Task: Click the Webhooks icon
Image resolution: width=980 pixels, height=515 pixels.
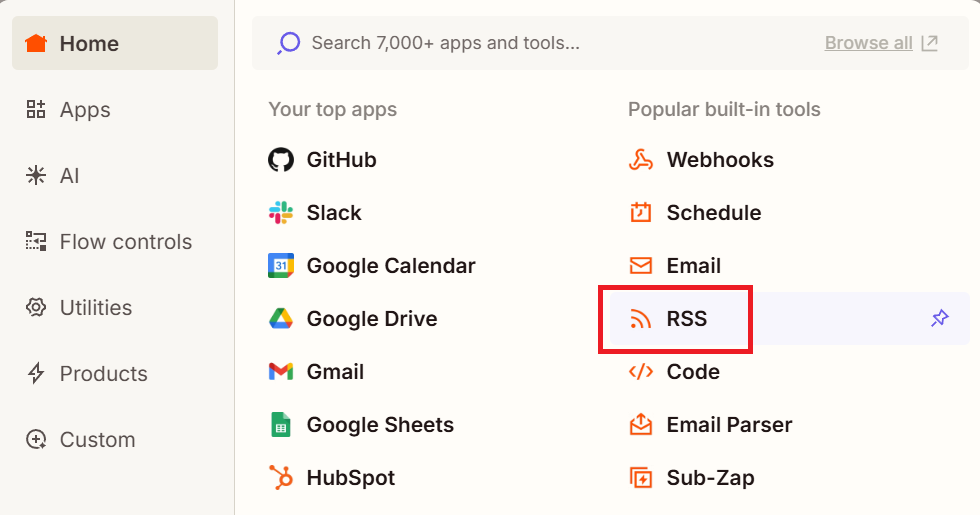Action: (641, 160)
